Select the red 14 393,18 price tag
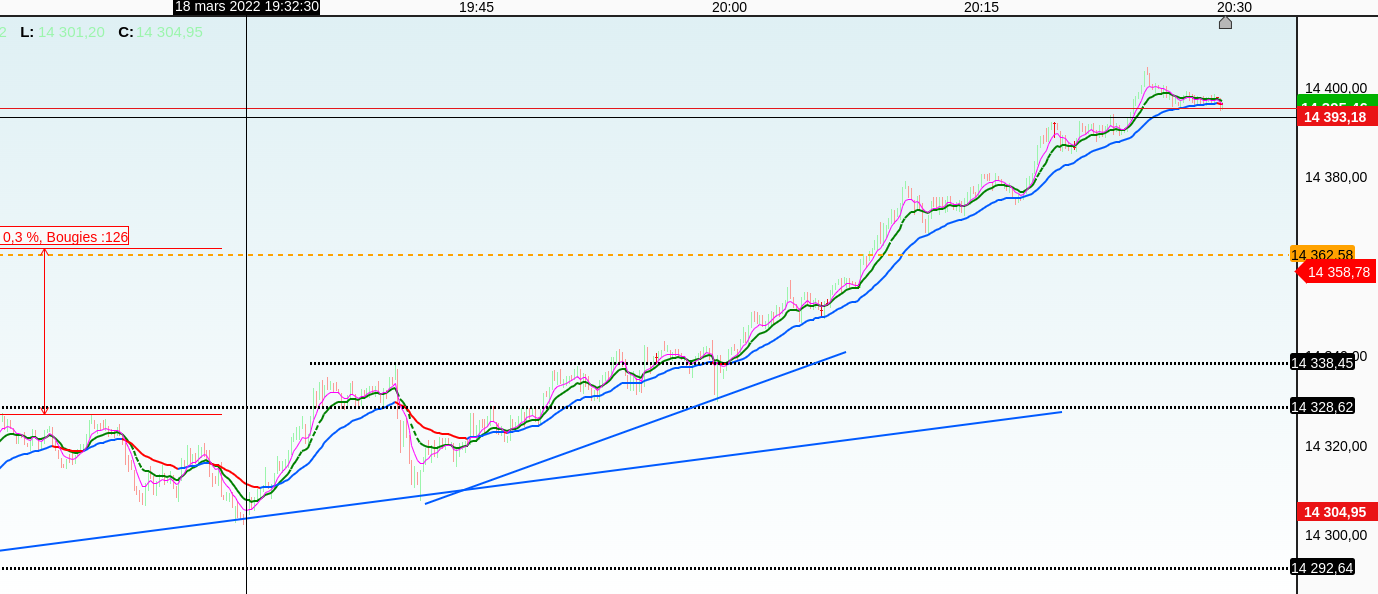The image size is (1378, 594). [1337, 117]
